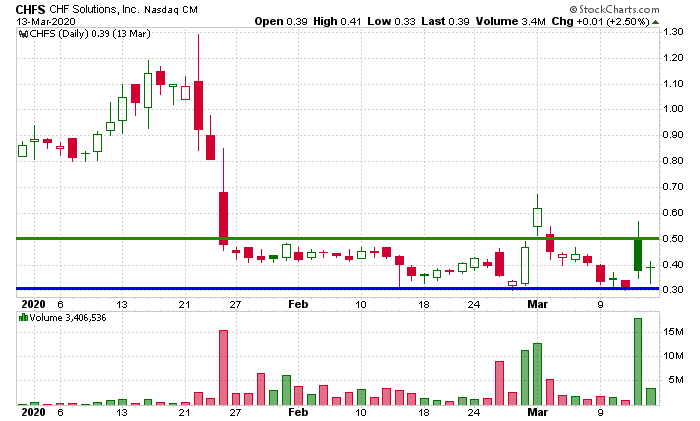This screenshot has width=700, height=421.
Task: Click the blue support line at 0.30
Action: [338, 288]
